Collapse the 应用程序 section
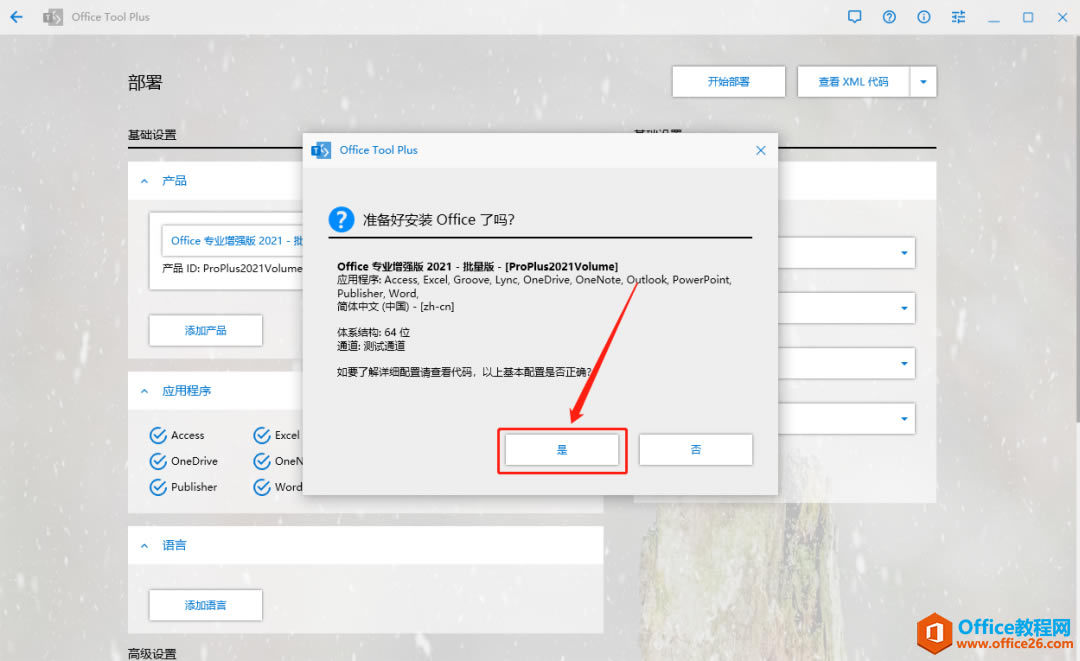 coord(145,391)
